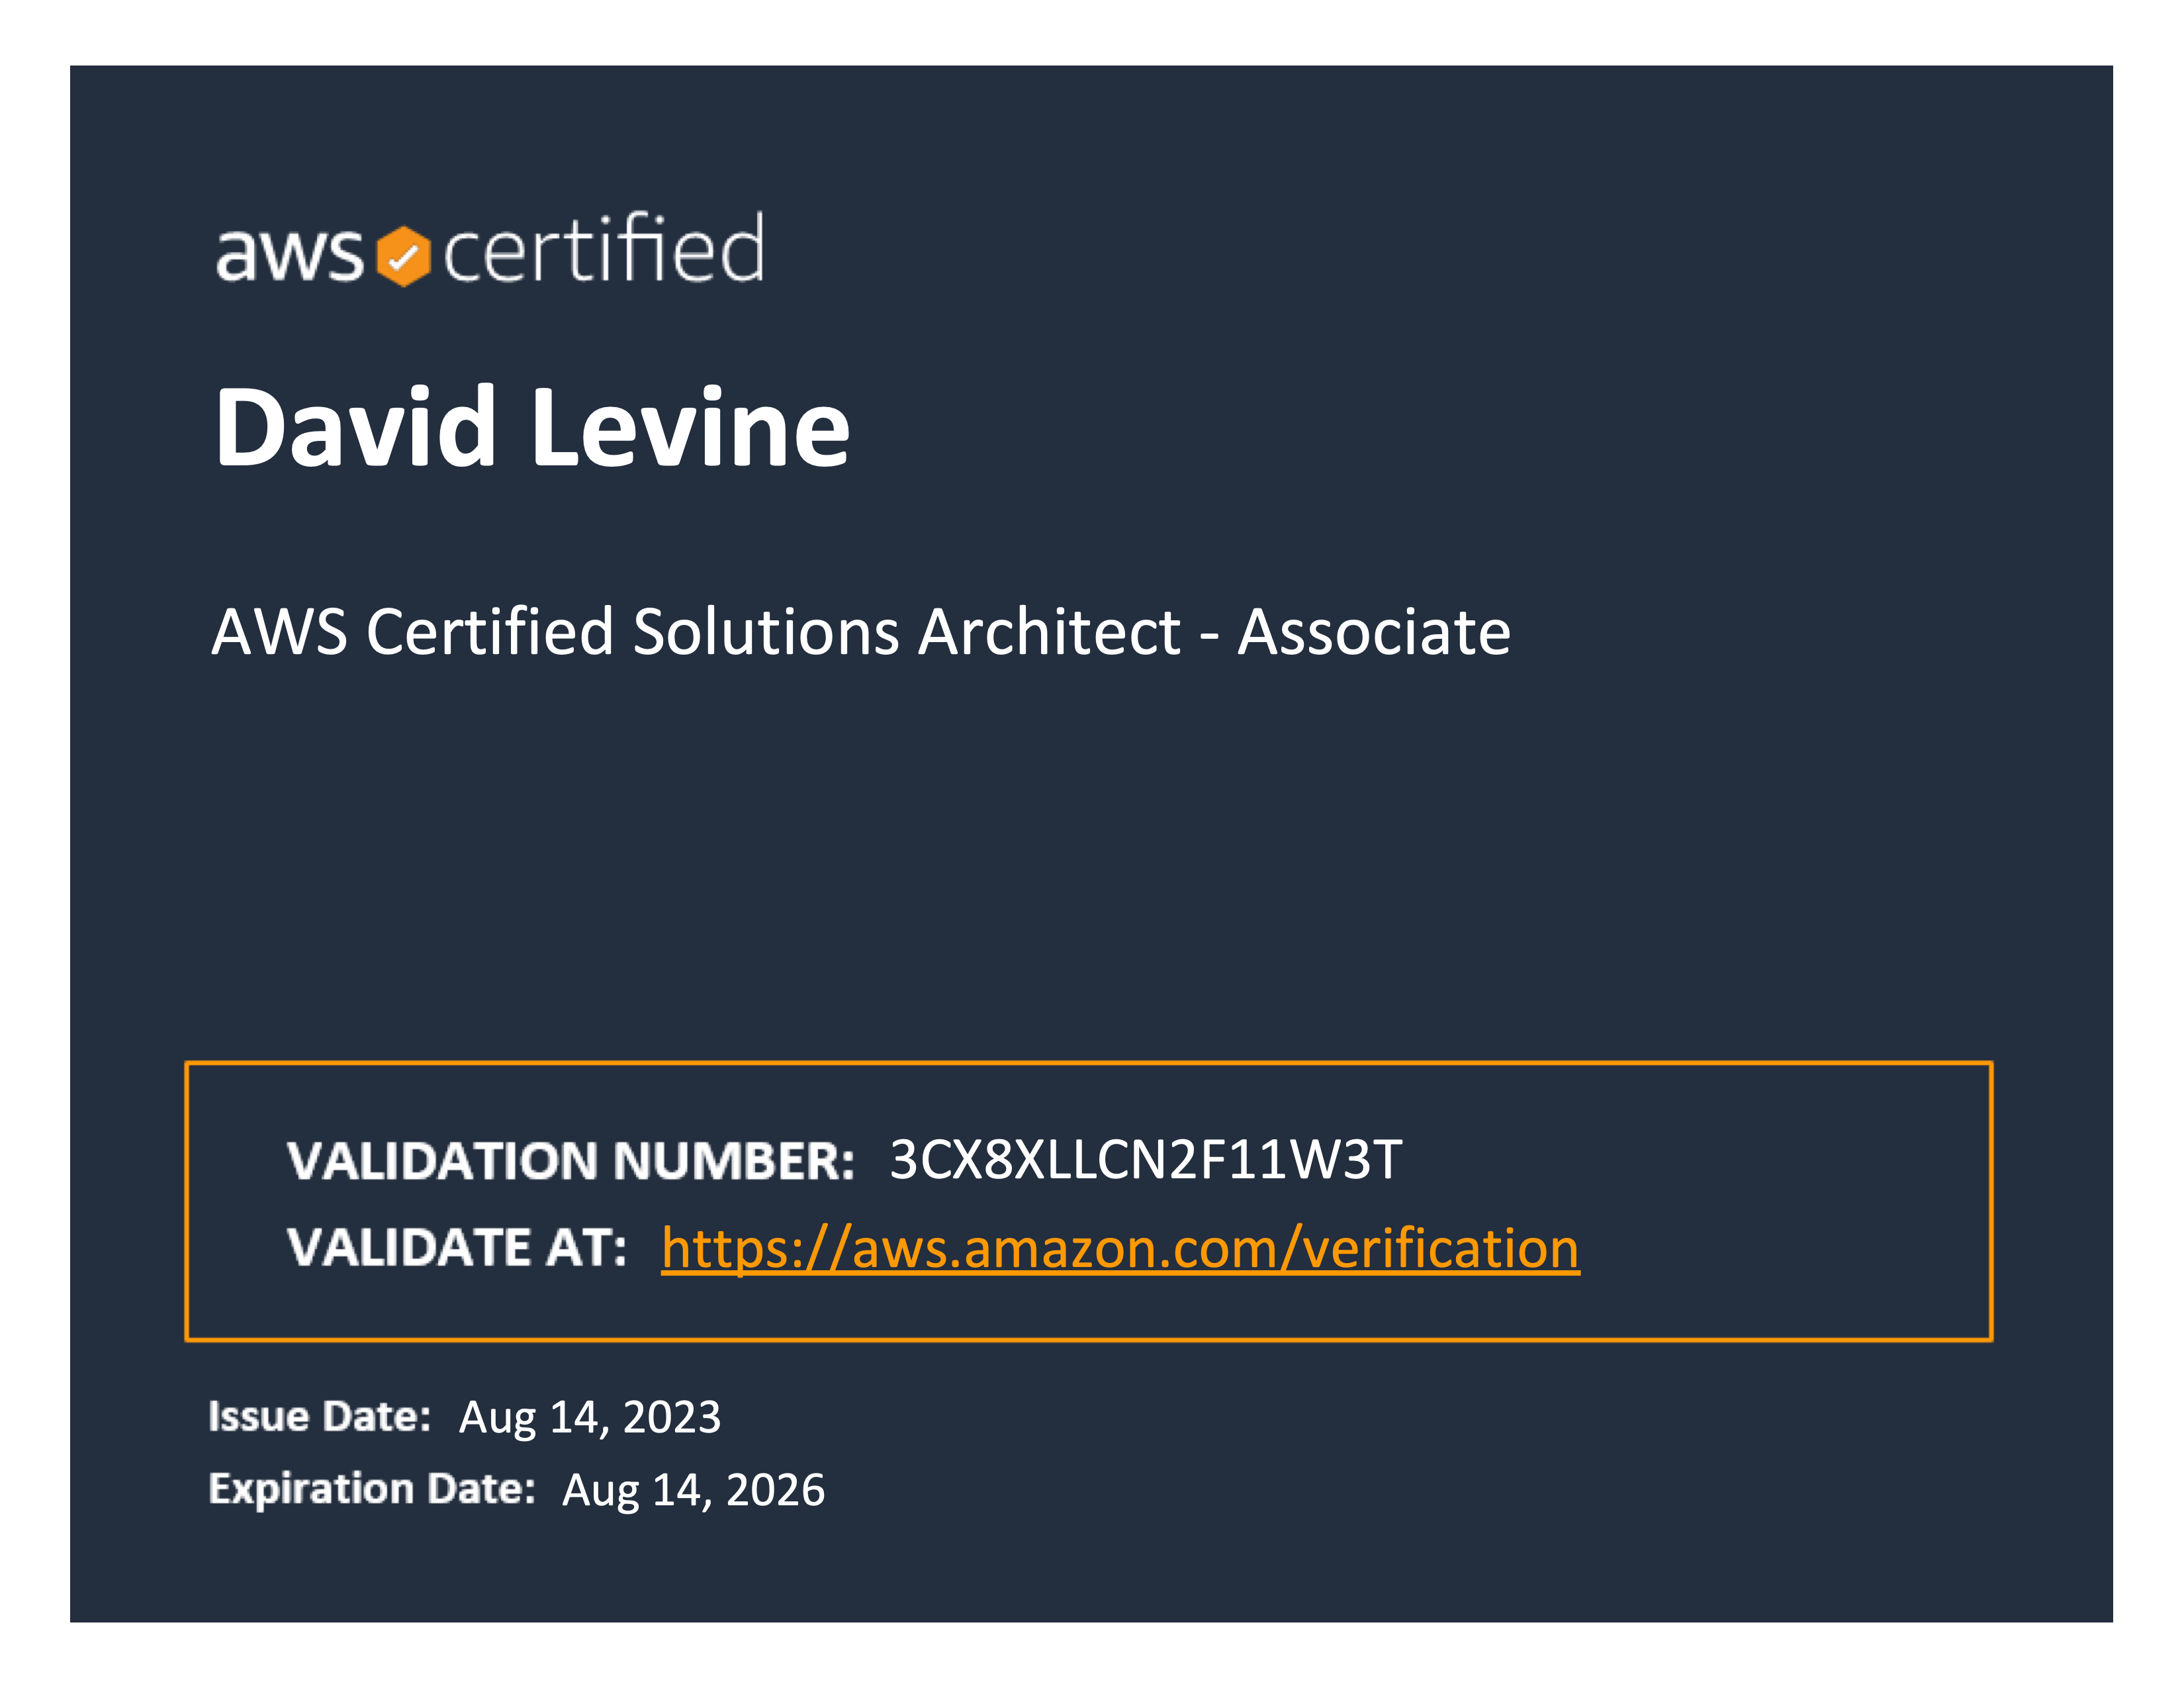Viewport: 2184px width, 1688px height.
Task: Click the word "Associate" in the title
Action: click(x=1374, y=632)
